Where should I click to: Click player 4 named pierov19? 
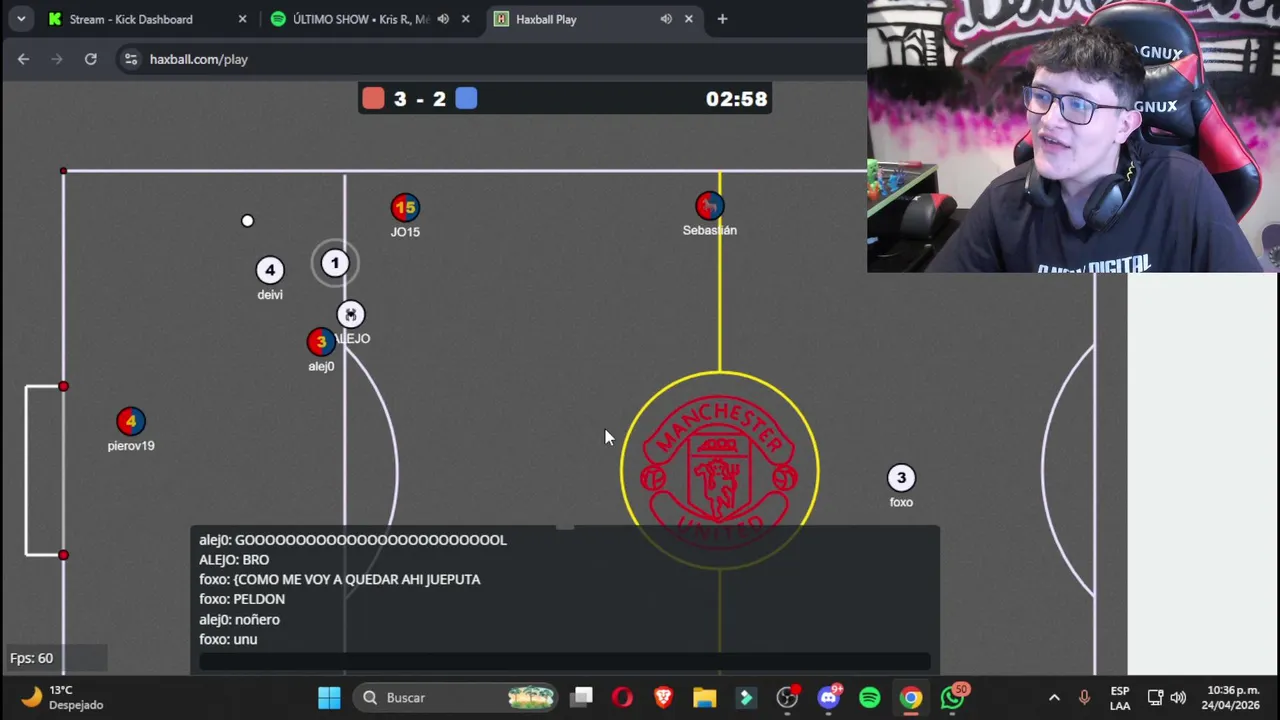pyautogui.click(x=131, y=422)
